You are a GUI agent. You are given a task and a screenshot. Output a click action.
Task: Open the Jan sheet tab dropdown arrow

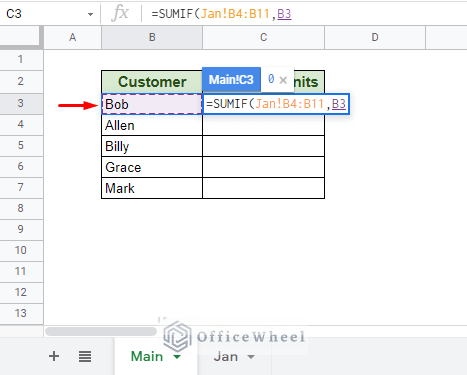pos(251,357)
